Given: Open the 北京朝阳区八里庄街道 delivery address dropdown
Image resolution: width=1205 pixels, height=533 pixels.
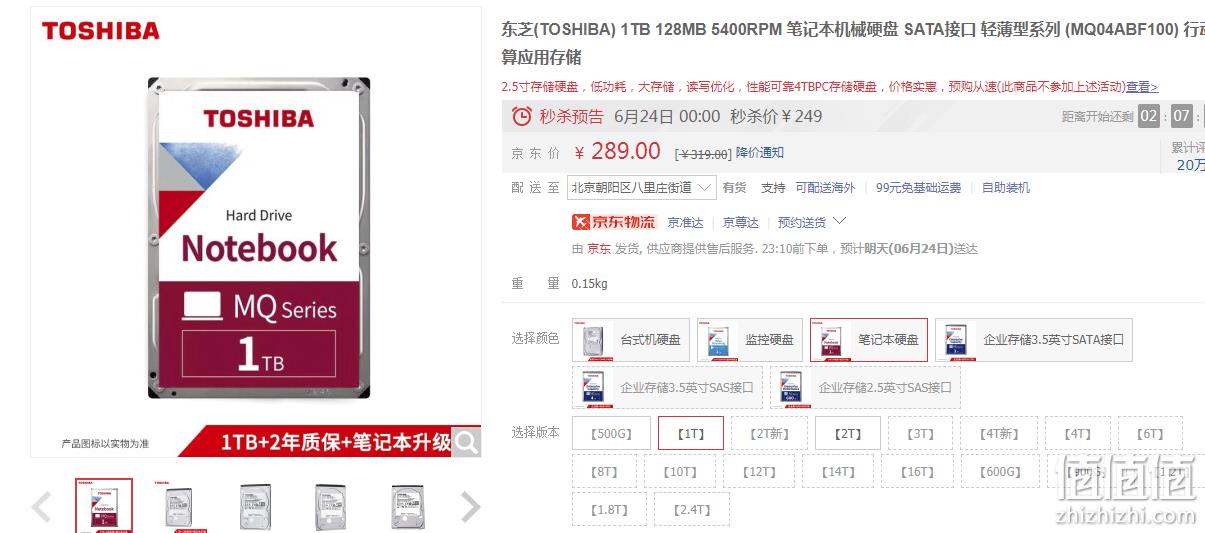Looking at the screenshot, I should click(x=641, y=187).
